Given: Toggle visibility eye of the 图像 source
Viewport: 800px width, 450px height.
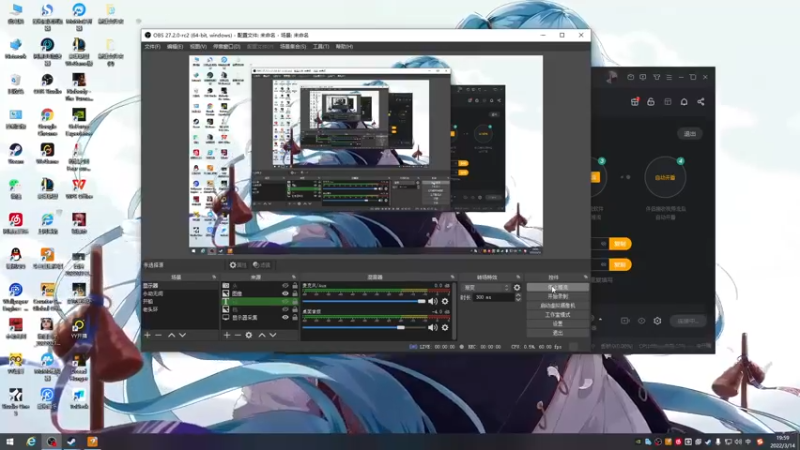Looking at the screenshot, I should point(285,294).
